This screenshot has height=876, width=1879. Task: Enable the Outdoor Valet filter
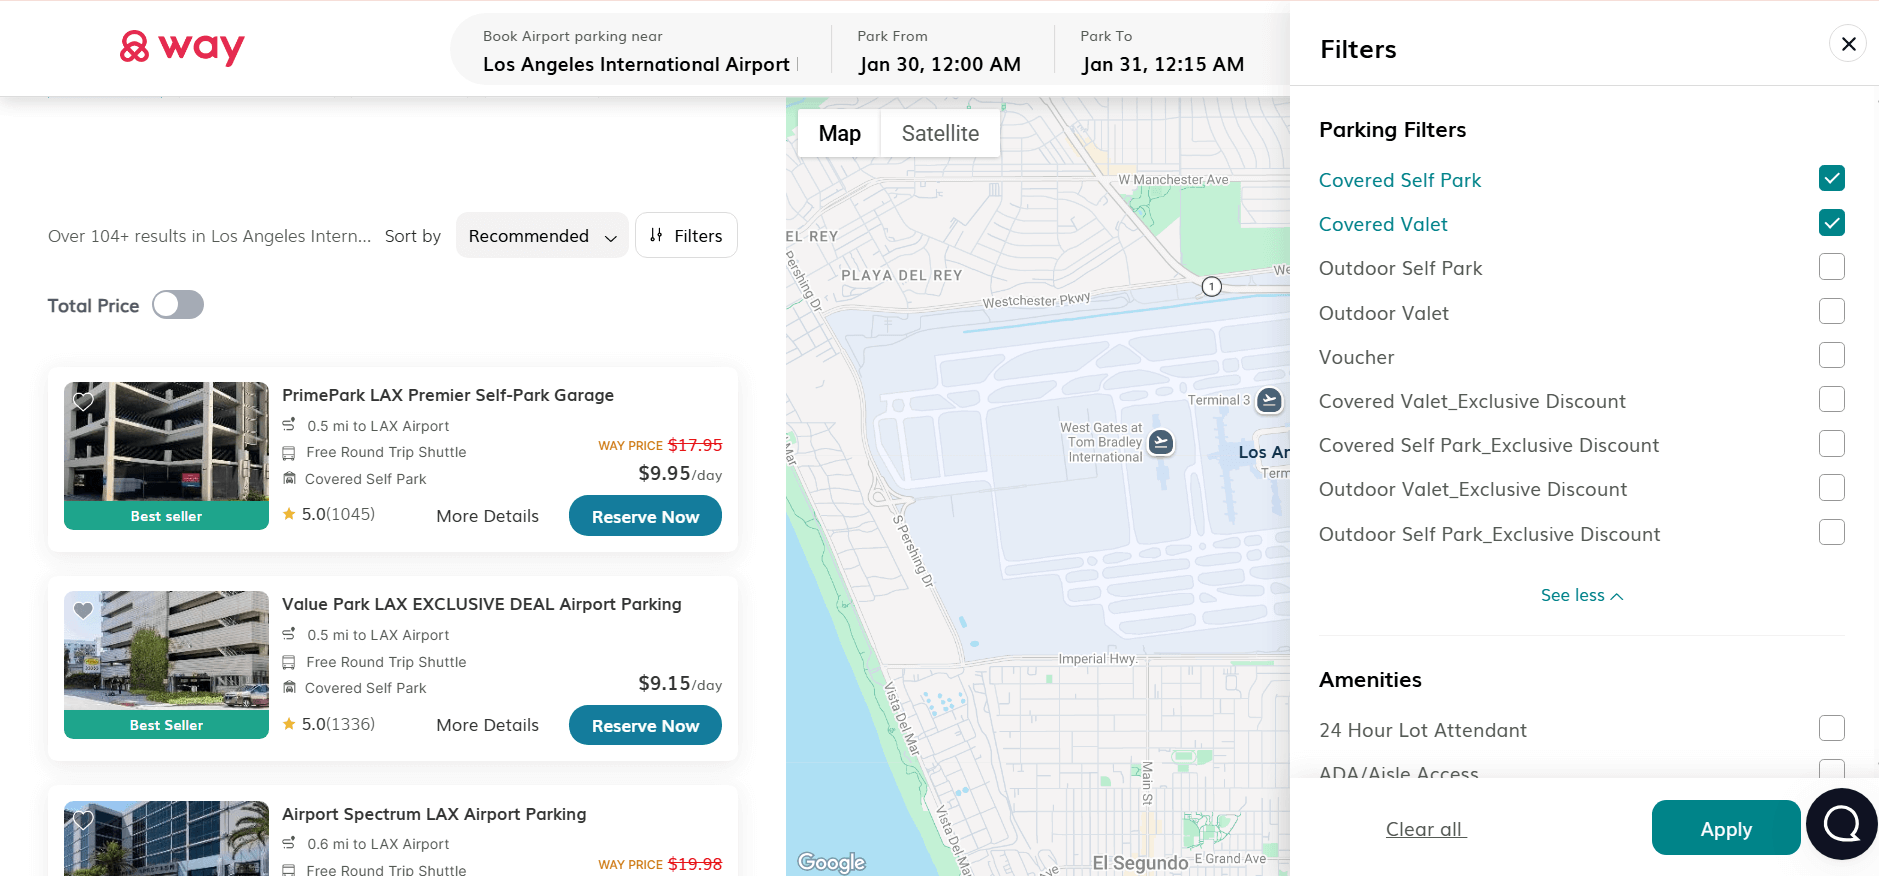pos(1831,312)
